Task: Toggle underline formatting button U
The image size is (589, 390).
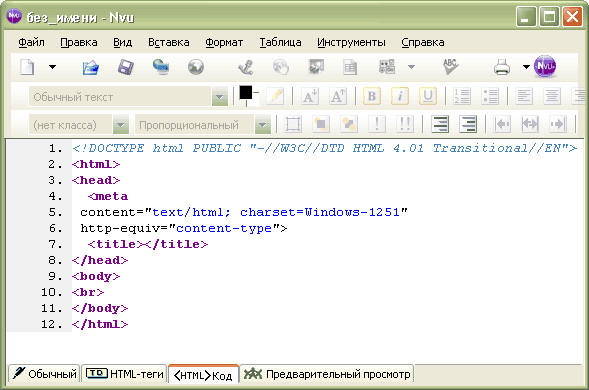Action: tap(427, 96)
